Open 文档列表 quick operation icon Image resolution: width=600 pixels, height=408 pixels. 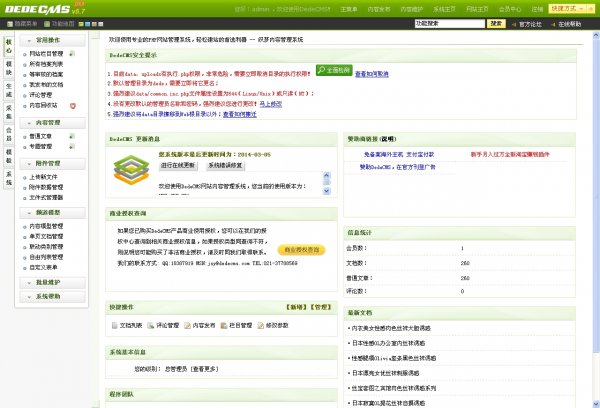tap(114, 325)
